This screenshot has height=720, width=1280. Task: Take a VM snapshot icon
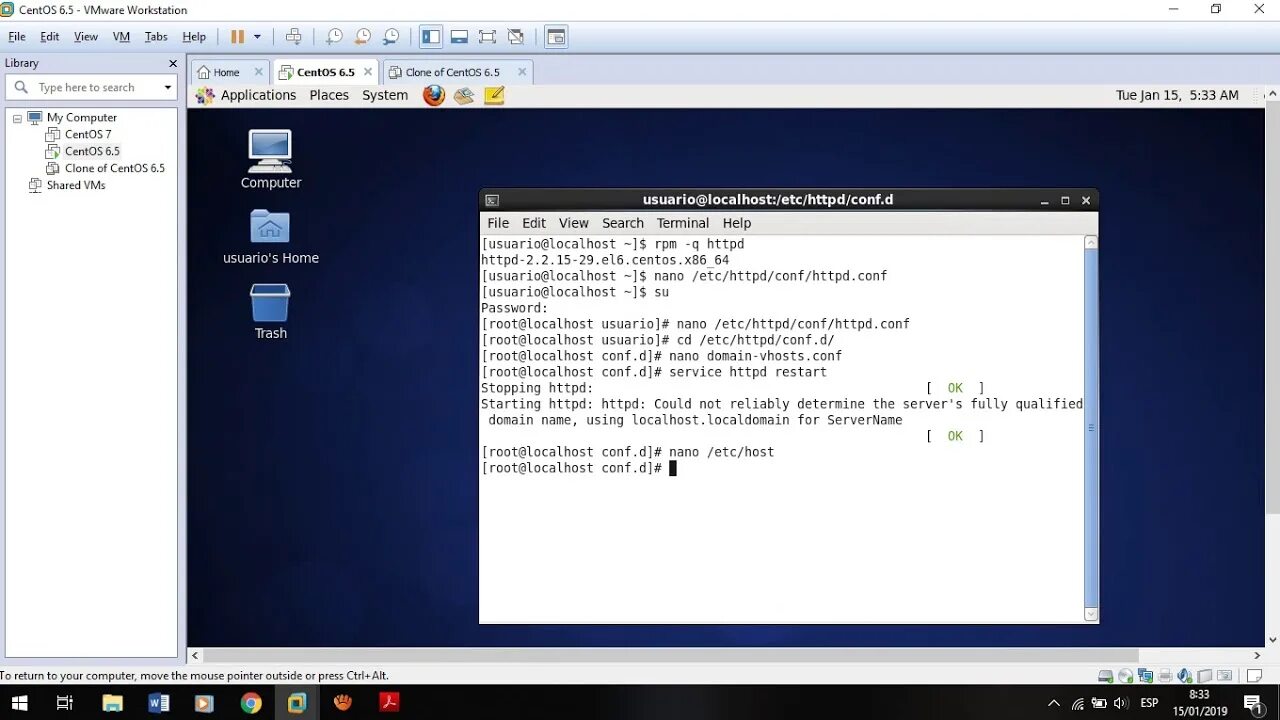point(334,37)
